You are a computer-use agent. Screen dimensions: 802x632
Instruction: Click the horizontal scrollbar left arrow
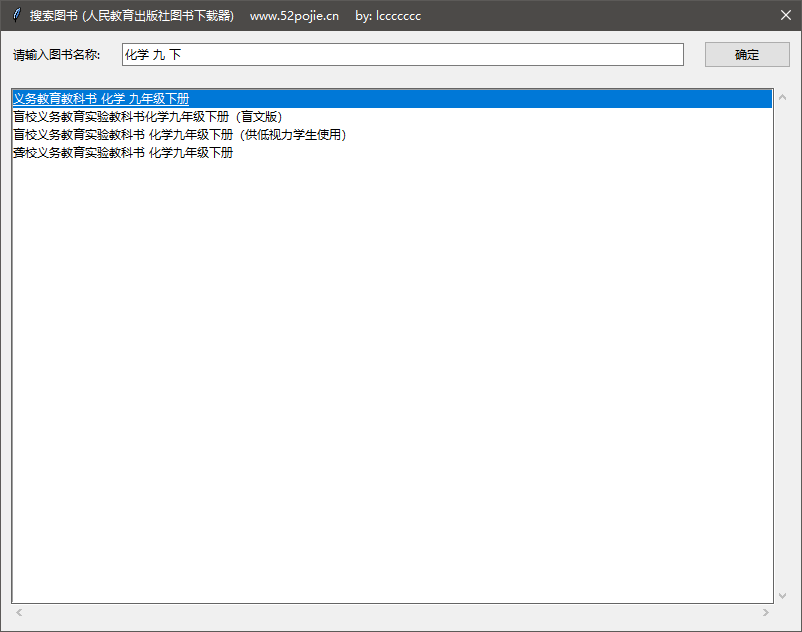[x=19, y=612]
